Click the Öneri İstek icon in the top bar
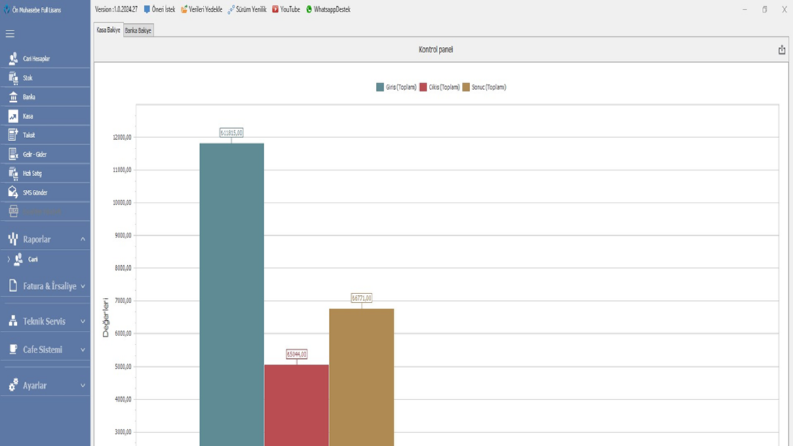Image resolution: width=793 pixels, height=446 pixels. pyautogui.click(x=147, y=9)
